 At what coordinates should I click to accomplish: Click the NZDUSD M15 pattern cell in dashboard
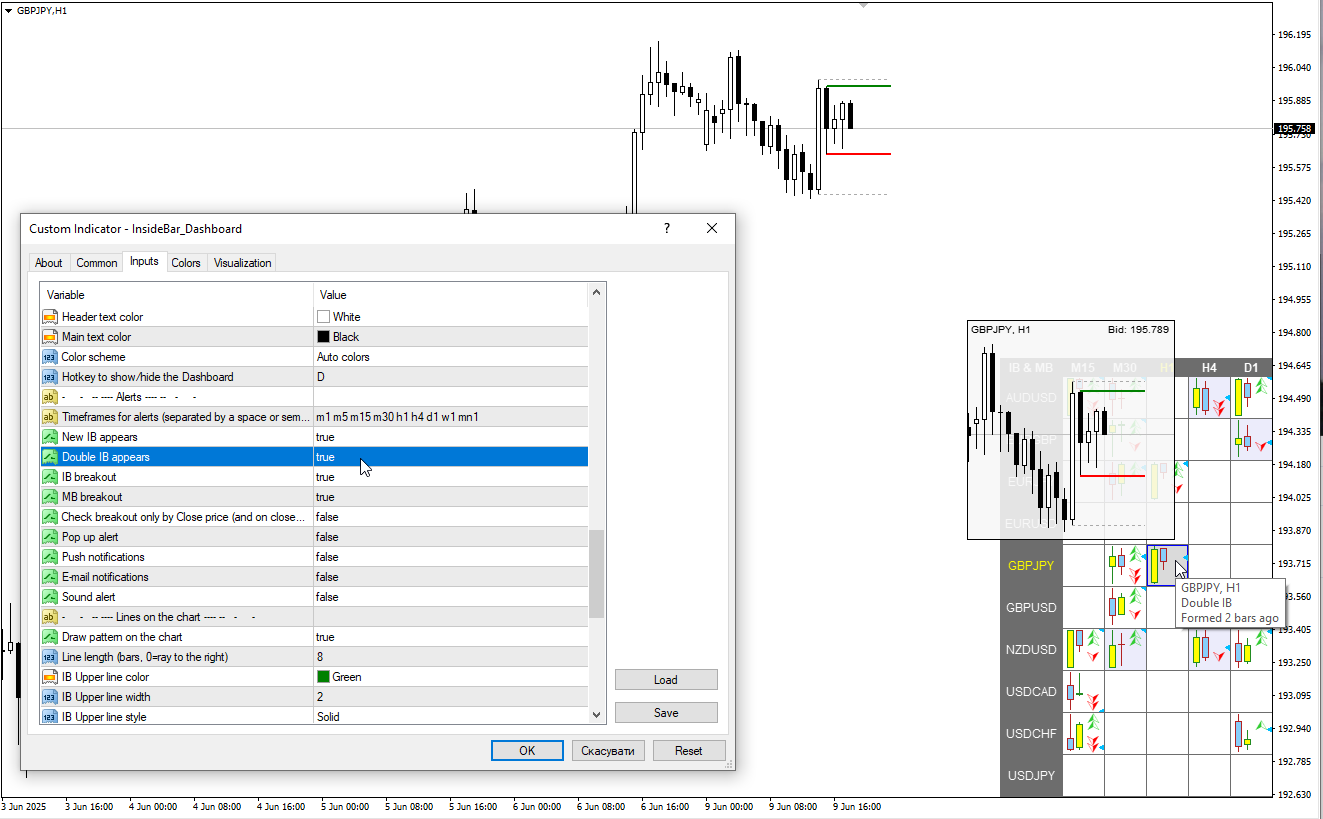tap(1083, 649)
